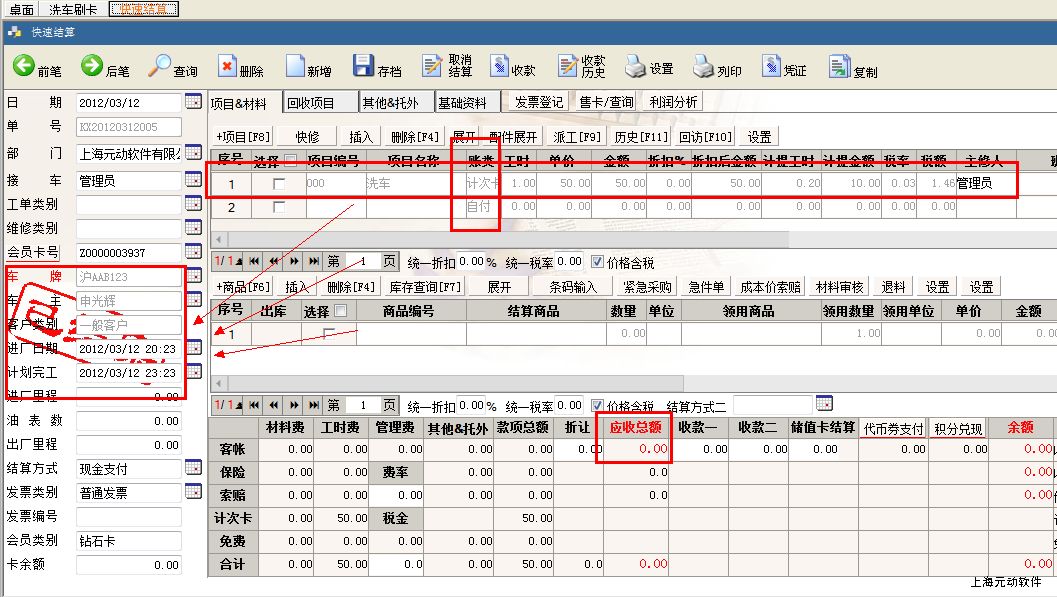Click the 后笔 forward arrow icon
The image size is (1057, 597).
click(92, 67)
